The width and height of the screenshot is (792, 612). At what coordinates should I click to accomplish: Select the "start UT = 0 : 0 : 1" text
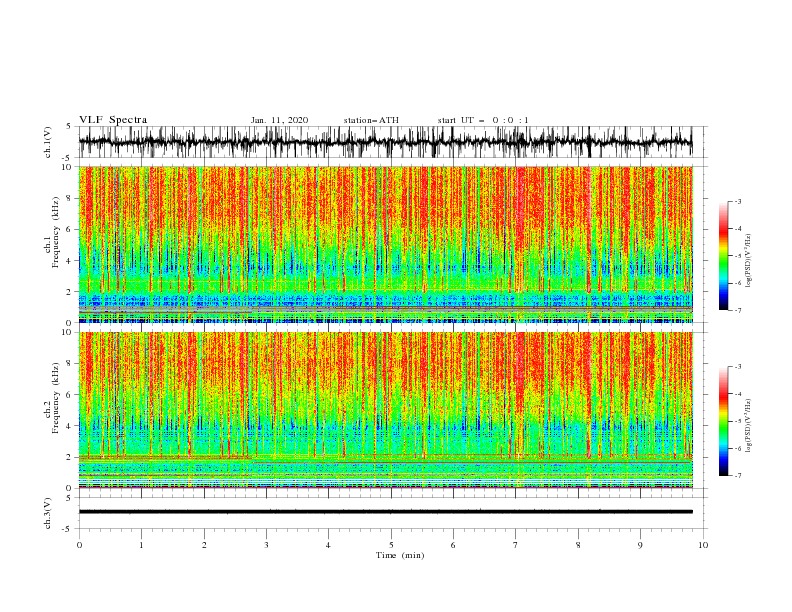pyautogui.click(x=483, y=120)
